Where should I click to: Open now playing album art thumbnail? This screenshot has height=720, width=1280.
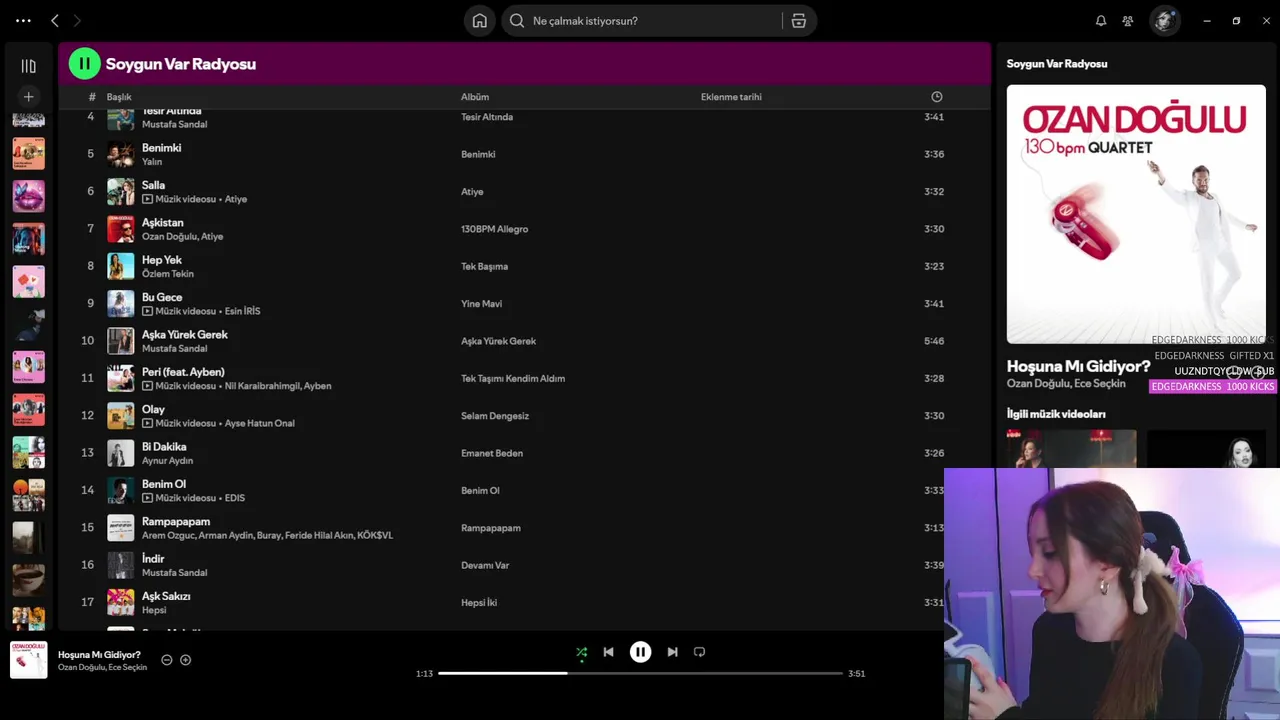tap(28, 660)
